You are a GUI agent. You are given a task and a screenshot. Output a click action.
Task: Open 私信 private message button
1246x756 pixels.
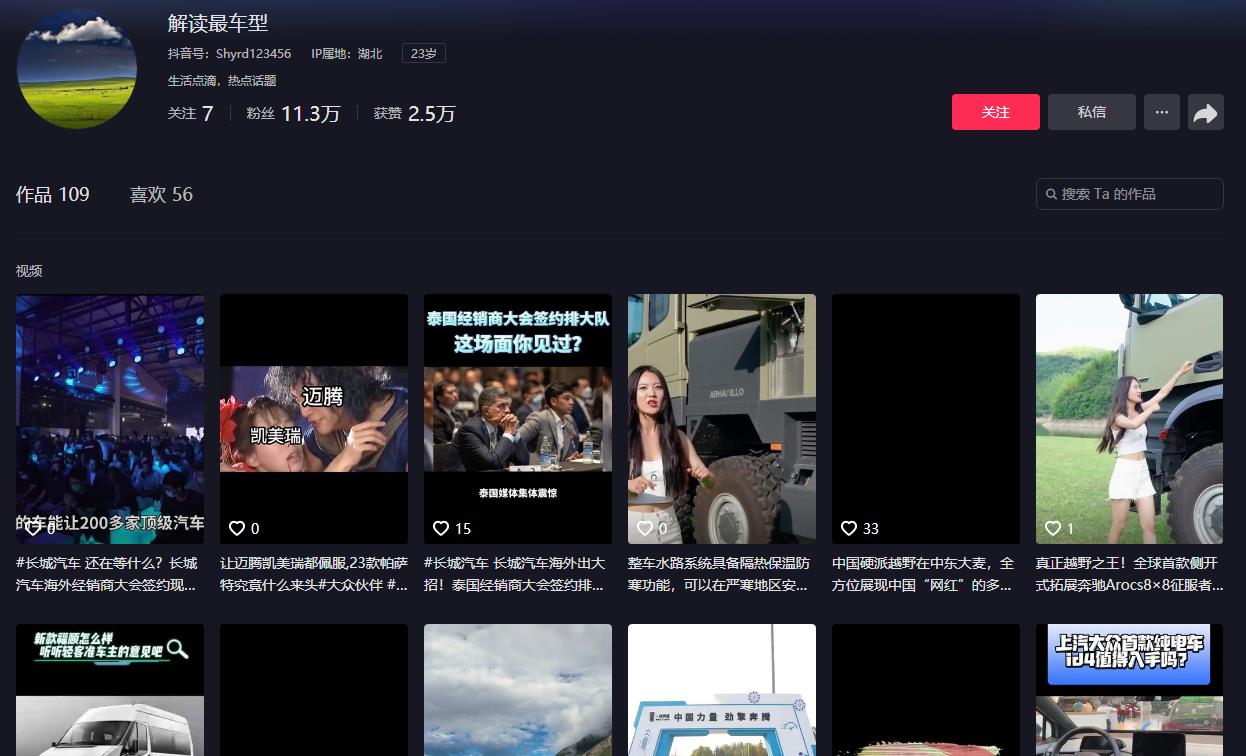pos(1091,112)
